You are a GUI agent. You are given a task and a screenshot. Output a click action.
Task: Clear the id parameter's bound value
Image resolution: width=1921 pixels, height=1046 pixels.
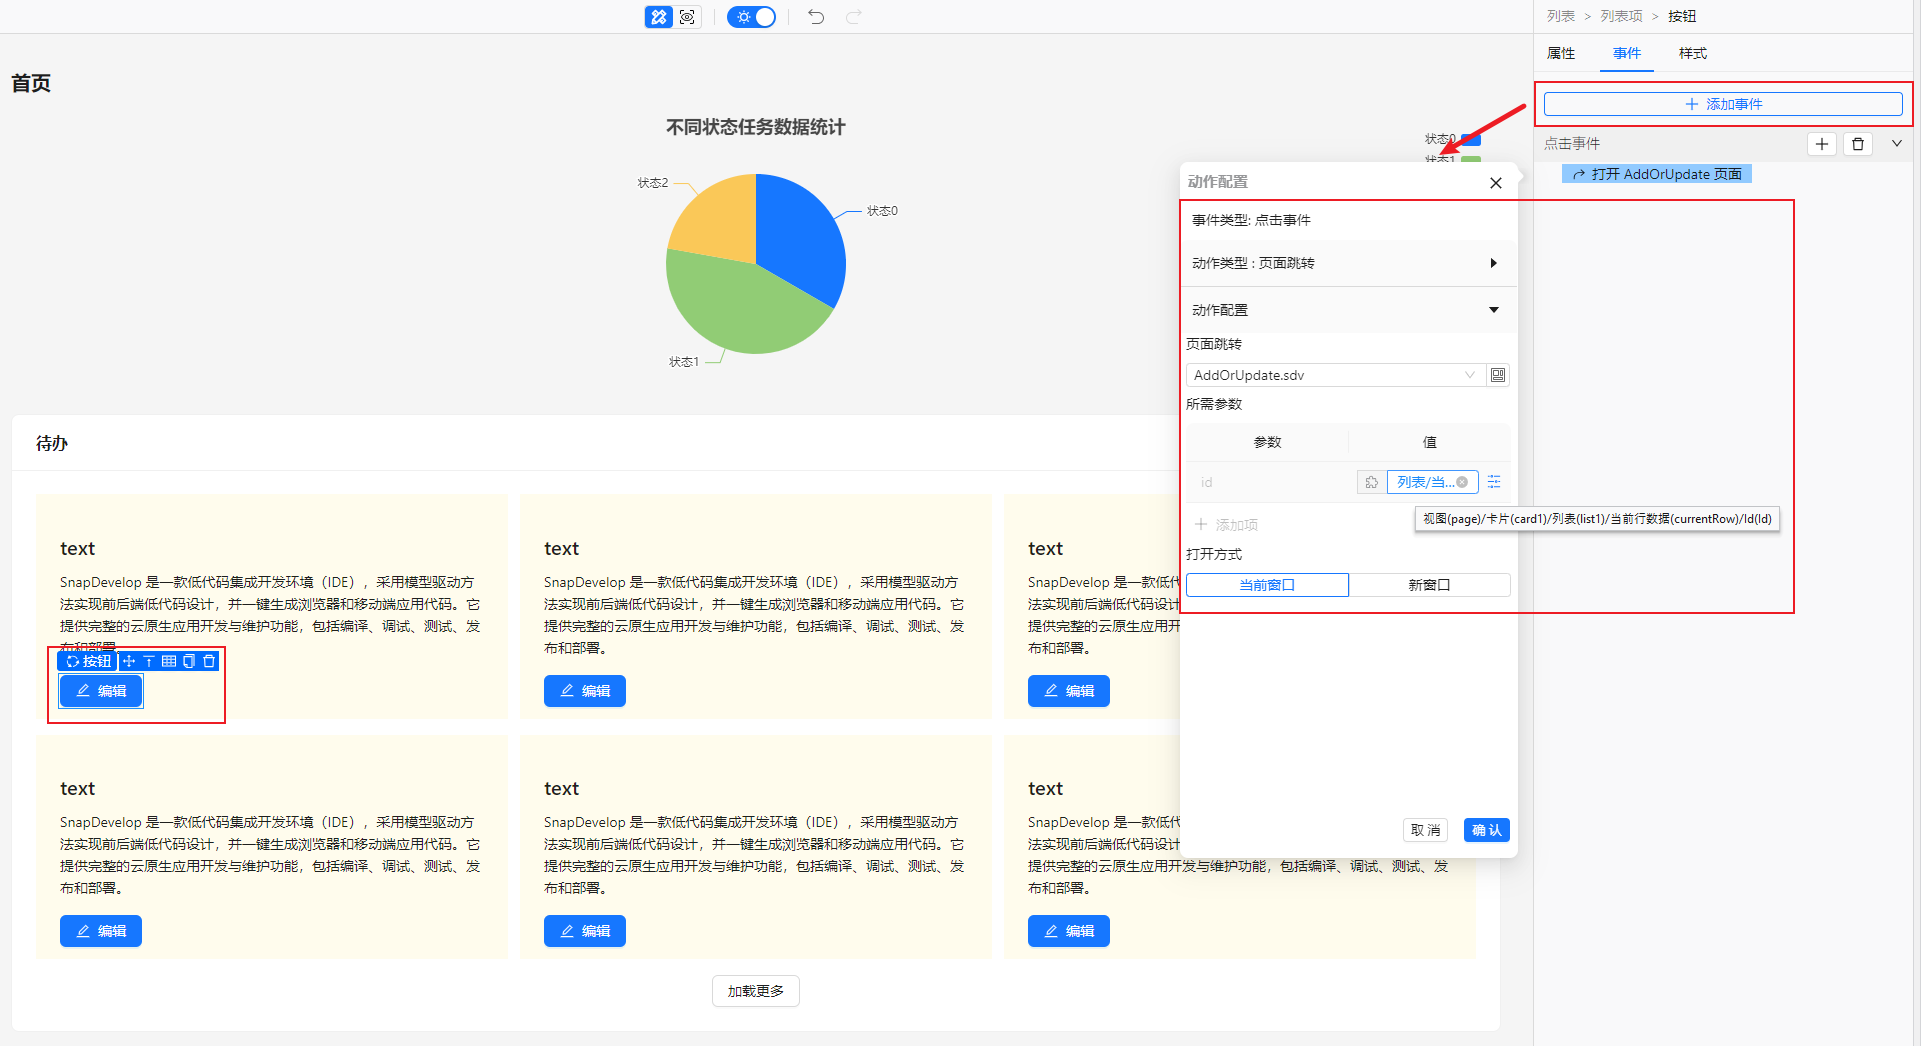pos(1462,482)
